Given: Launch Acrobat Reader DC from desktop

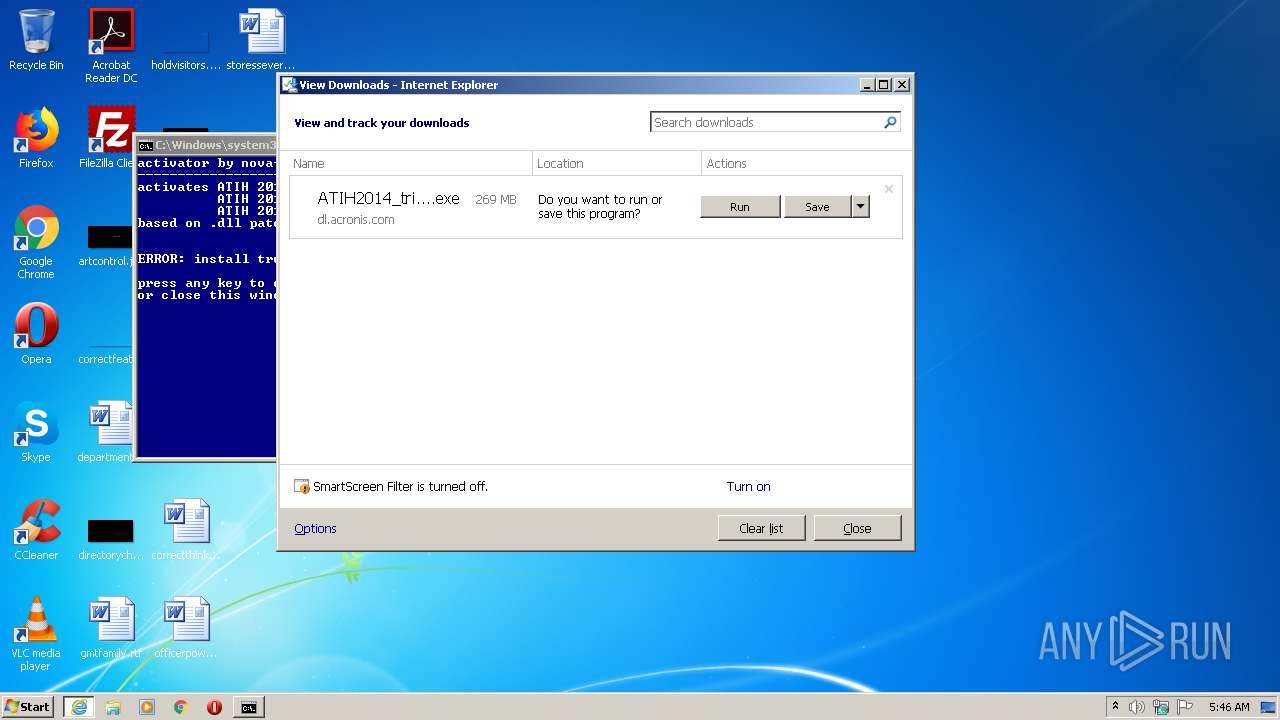Looking at the screenshot, I should [x=111, y=45].
